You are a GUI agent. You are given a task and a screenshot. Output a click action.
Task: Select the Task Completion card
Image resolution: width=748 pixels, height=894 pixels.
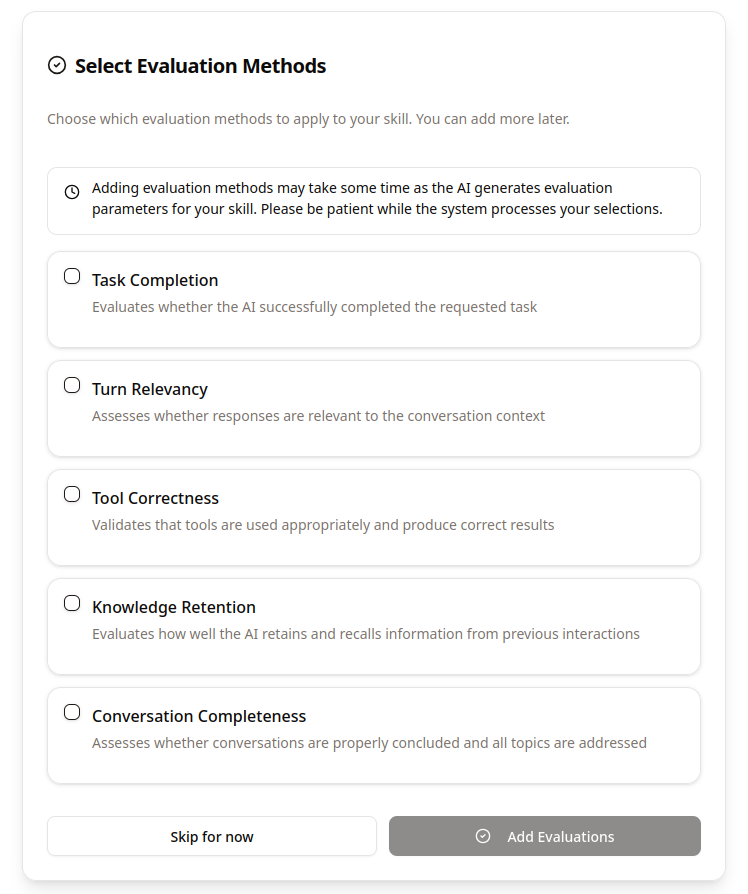tap(374, 299)
